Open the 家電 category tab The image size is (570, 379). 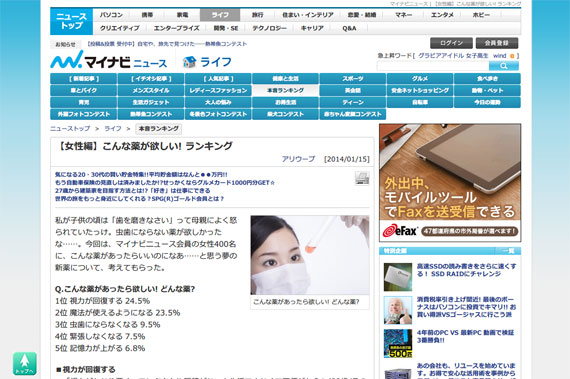pos(182,15)
